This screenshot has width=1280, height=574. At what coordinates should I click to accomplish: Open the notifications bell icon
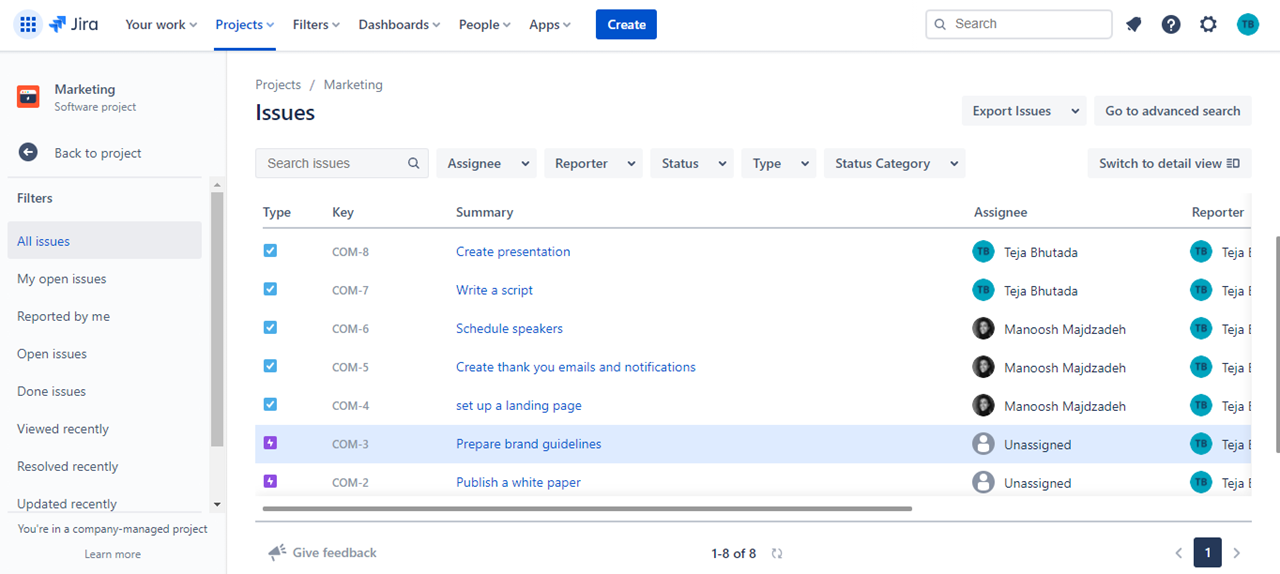[x=1133, y=24]
